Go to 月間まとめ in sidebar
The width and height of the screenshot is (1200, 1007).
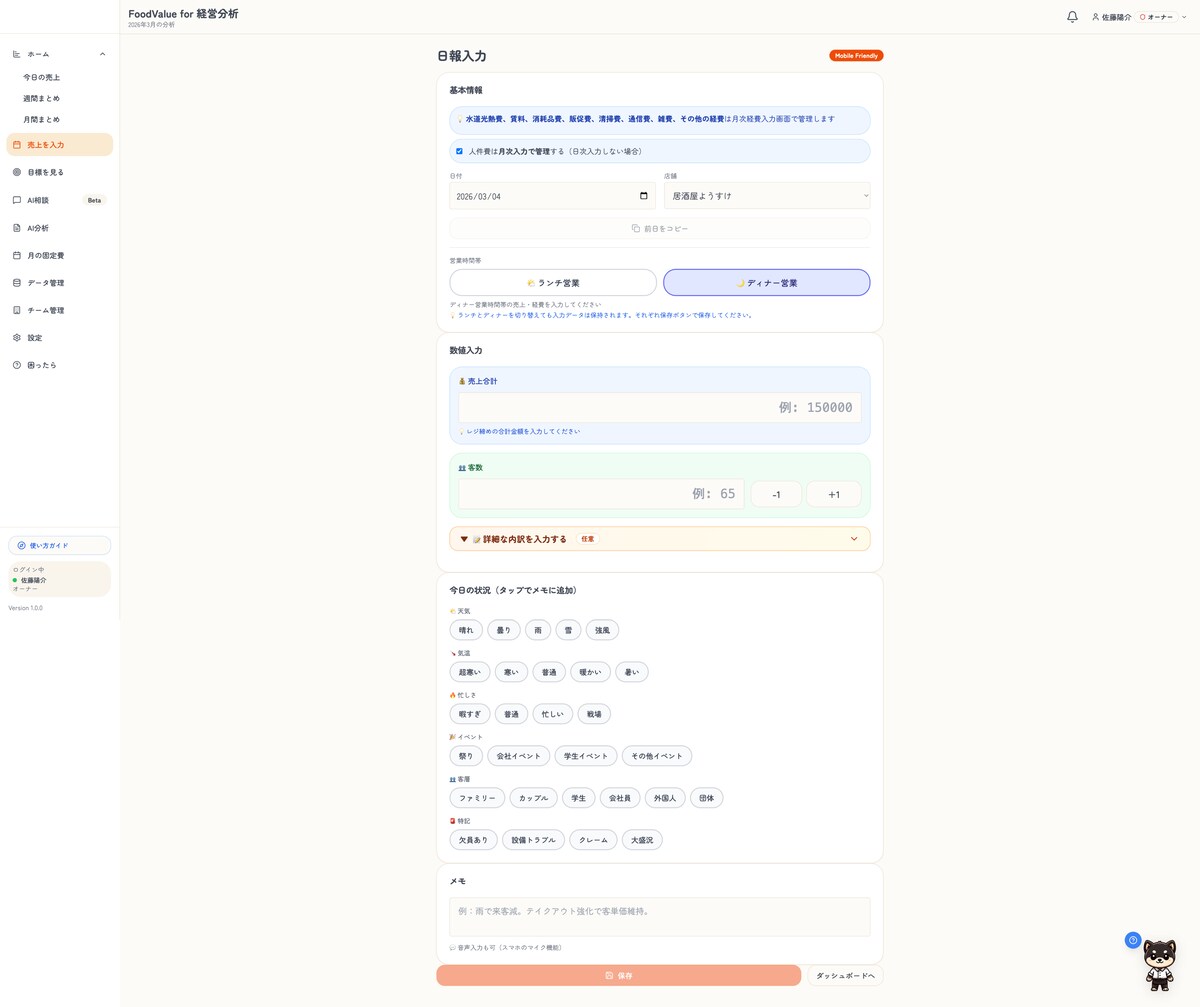42,120
